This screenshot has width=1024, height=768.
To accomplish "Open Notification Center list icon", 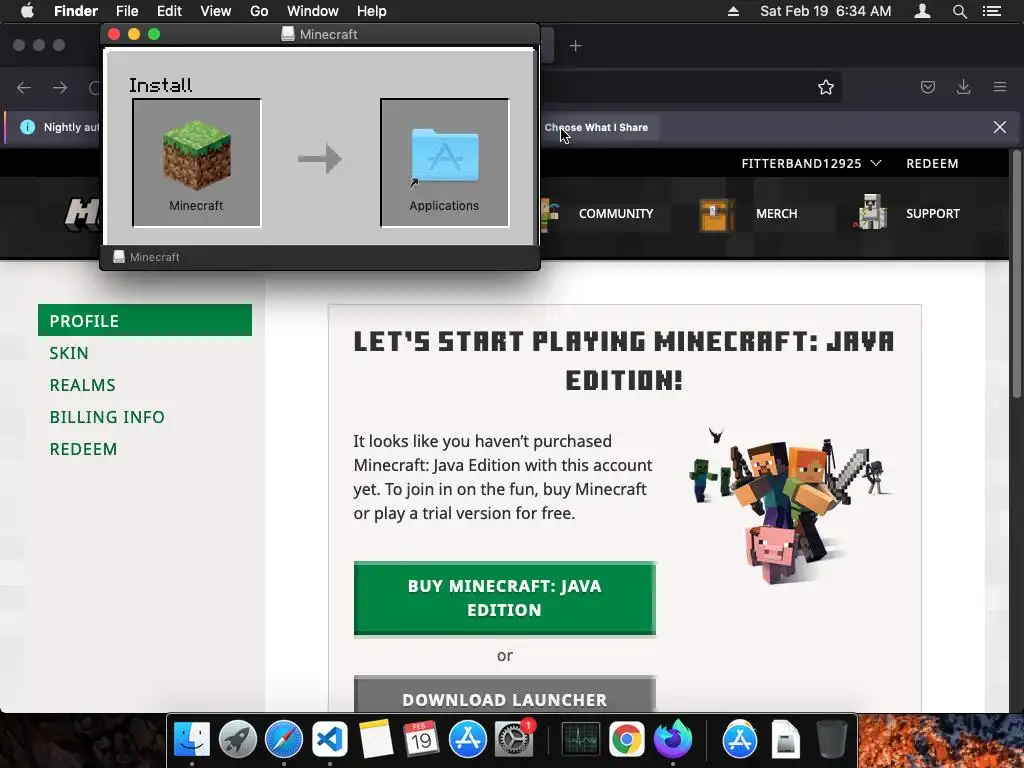I will click(992, 11).
